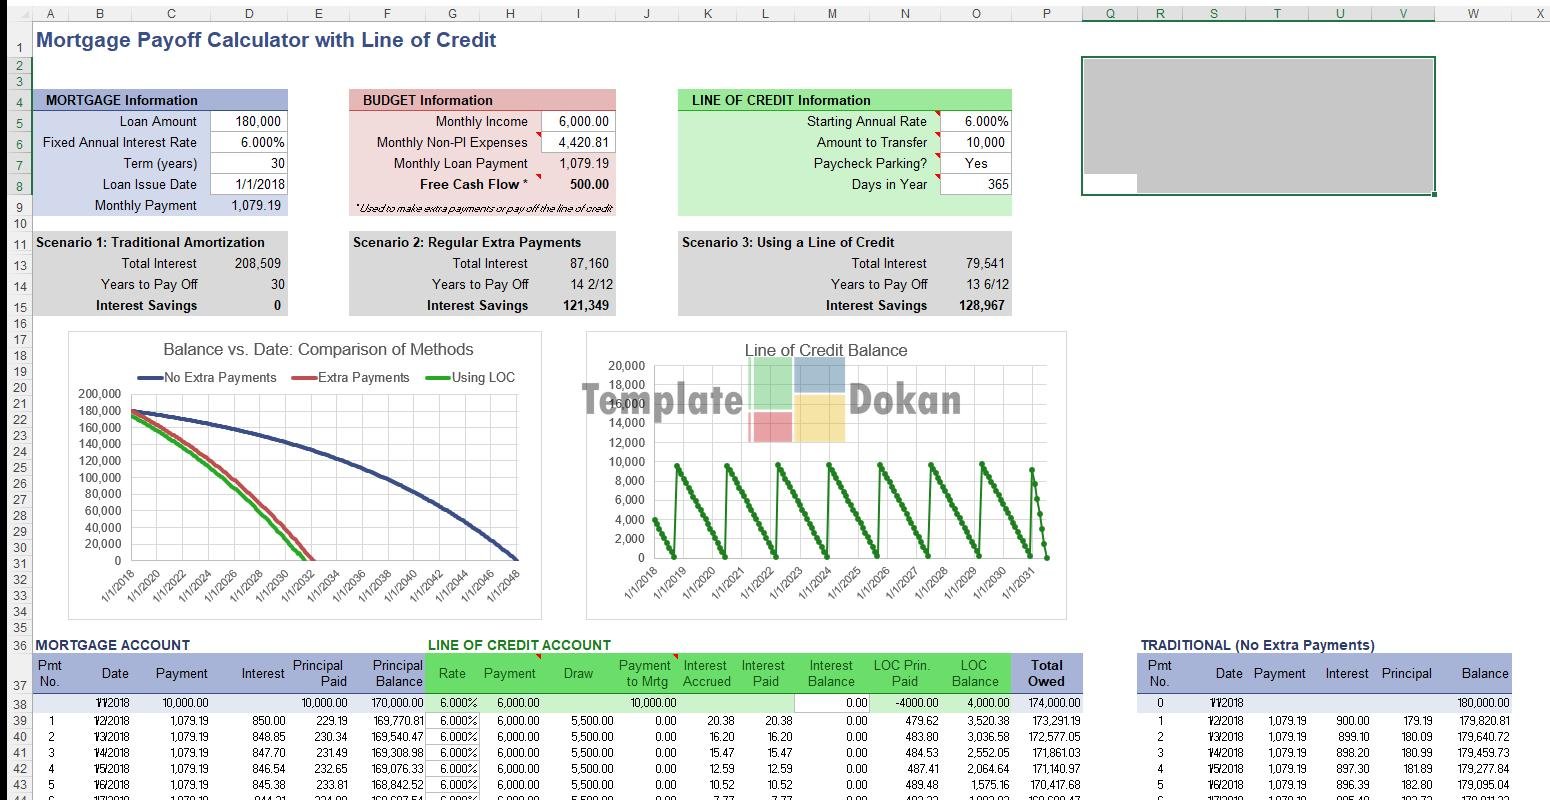The image size is (1550, 800).
Task: Select the Line of Credit Balance chart title
Action: 826,350
